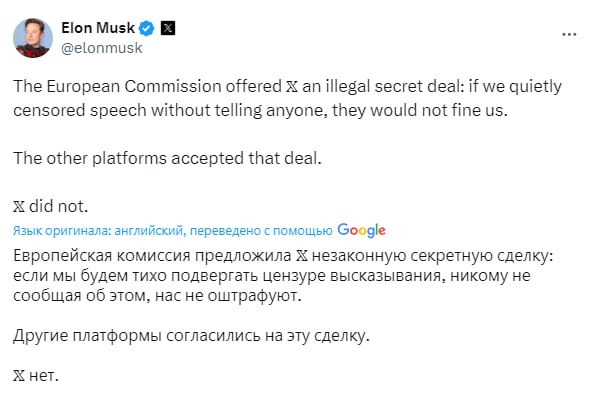Click the black X affiliation badge
The image size is (589, 395).
pos(168,28)
